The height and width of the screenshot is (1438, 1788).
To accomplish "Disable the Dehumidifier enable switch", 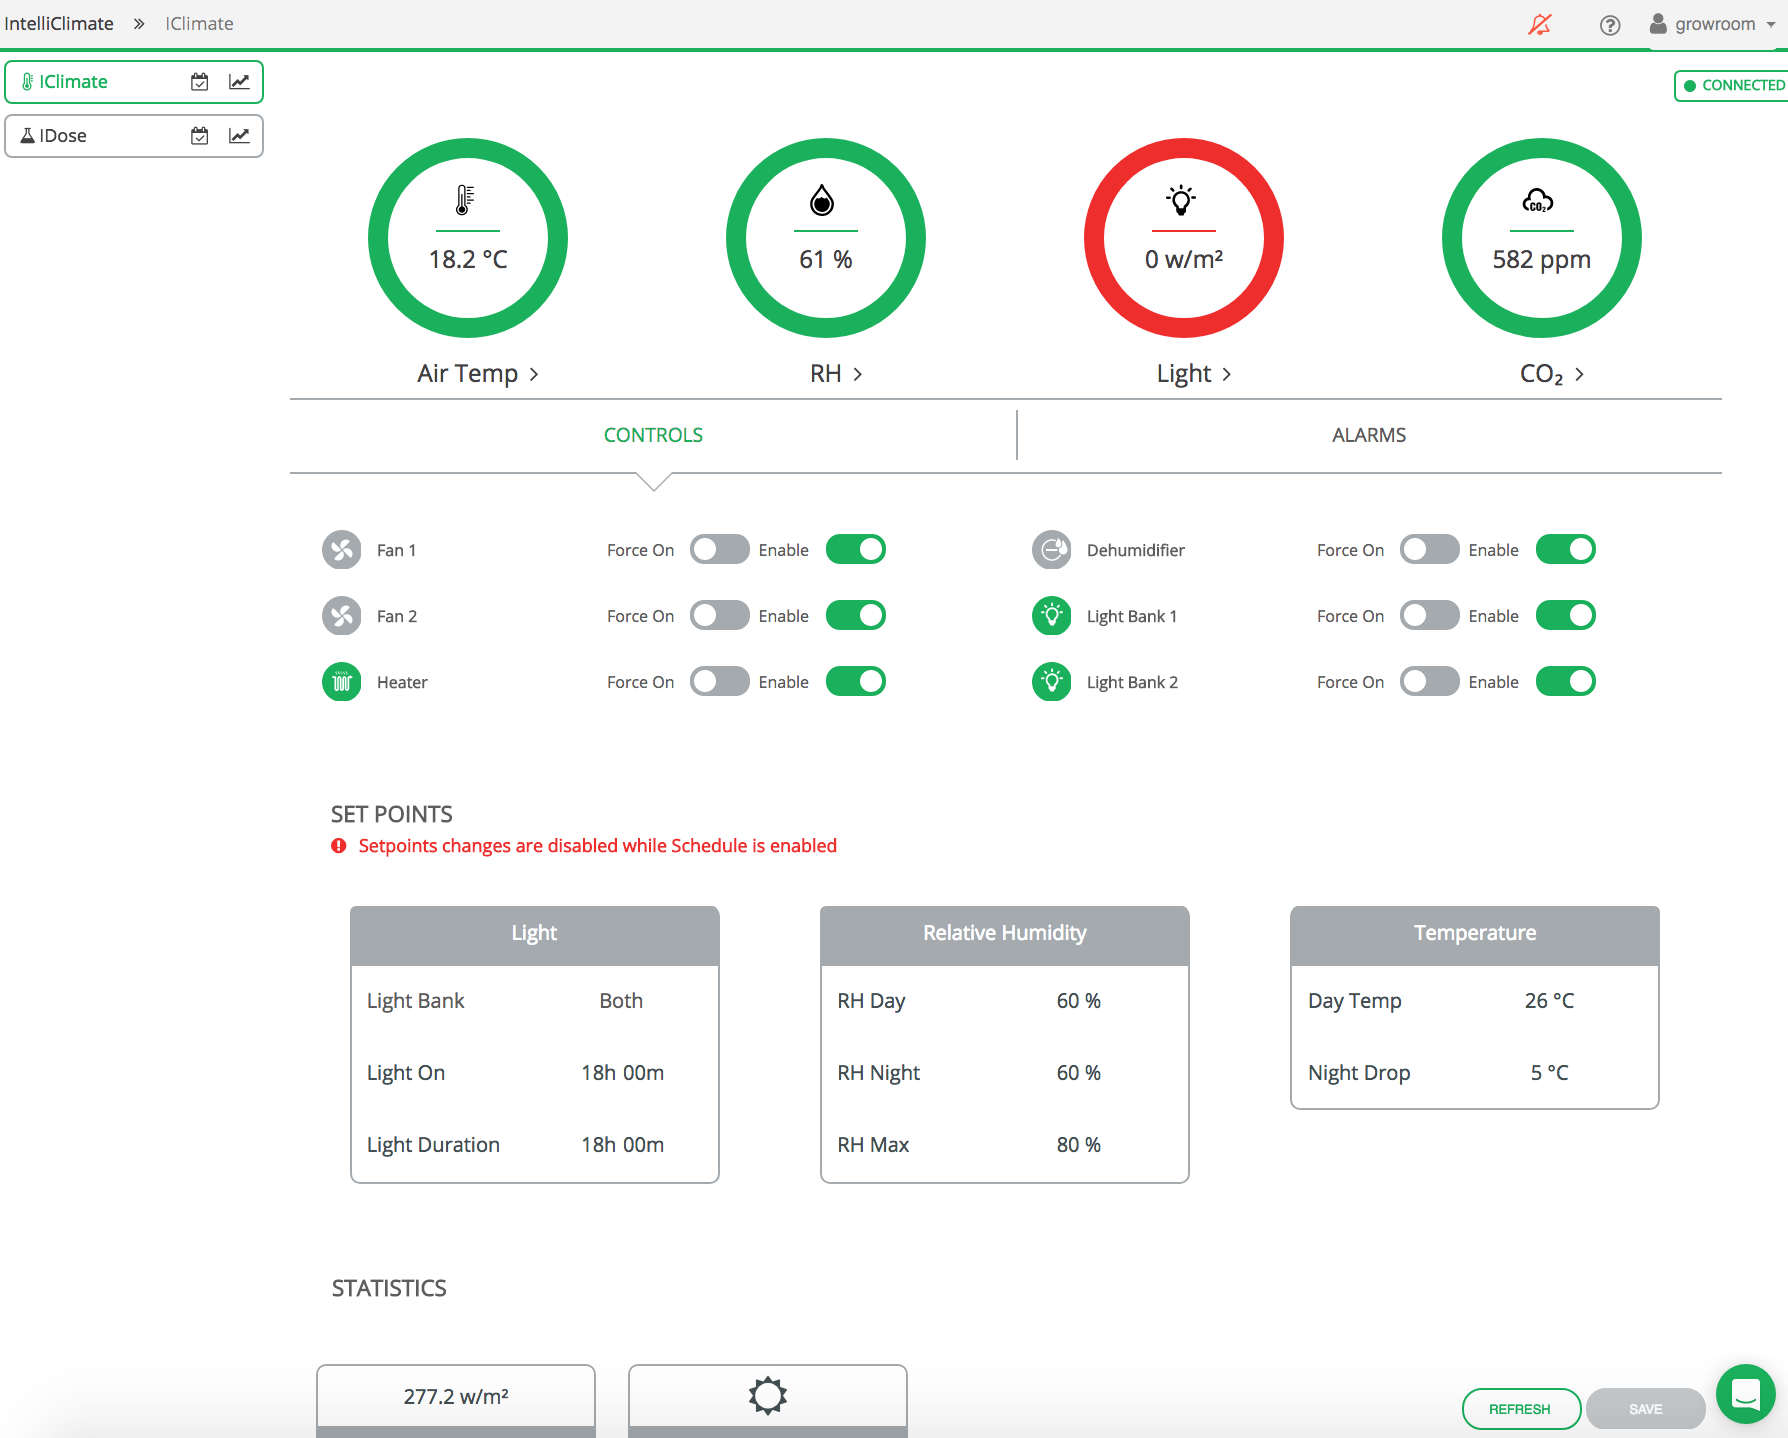I will pos(1566,549).
